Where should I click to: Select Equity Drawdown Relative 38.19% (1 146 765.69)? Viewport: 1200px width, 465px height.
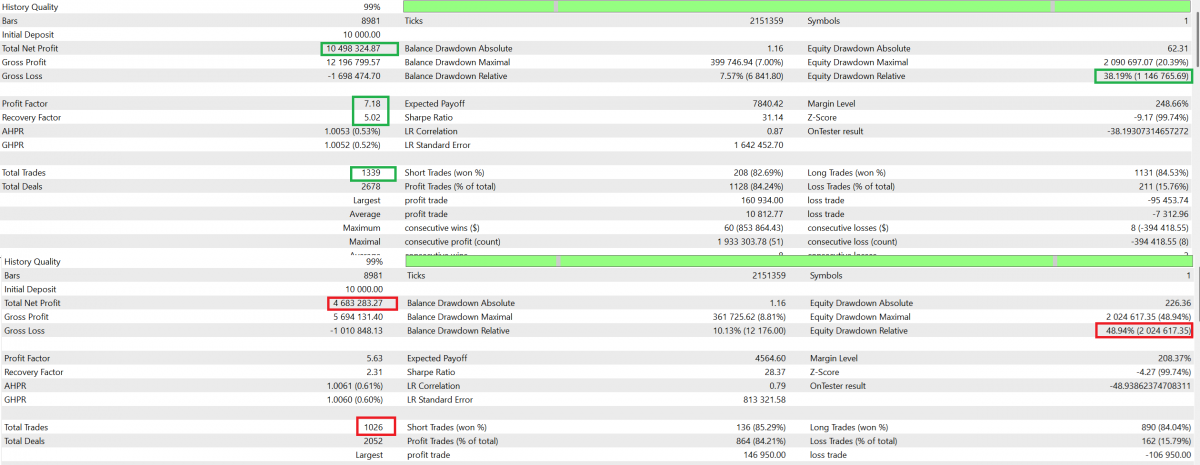(1145, 76)
